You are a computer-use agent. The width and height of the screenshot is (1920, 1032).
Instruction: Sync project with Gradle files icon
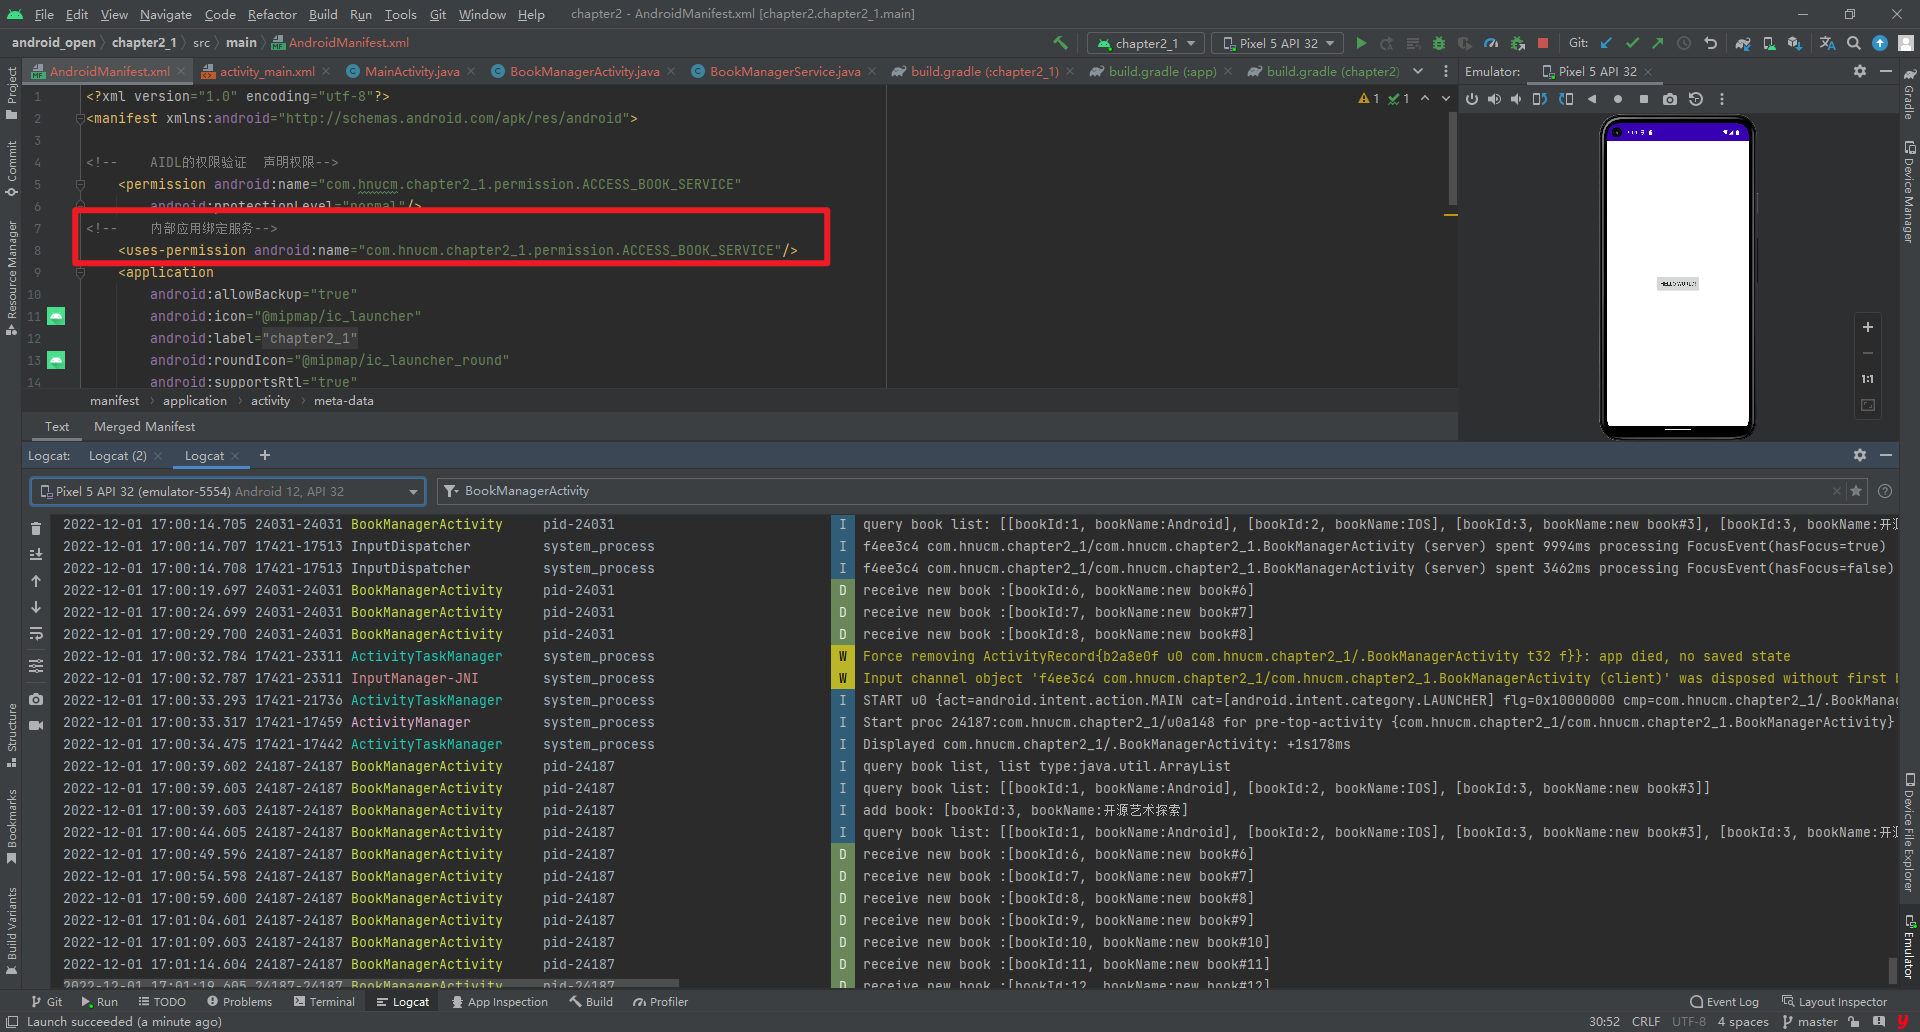point(1743,43)
